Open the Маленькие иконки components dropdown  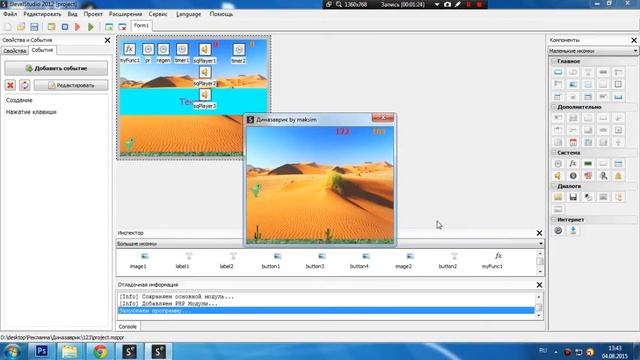coord(593,51)
